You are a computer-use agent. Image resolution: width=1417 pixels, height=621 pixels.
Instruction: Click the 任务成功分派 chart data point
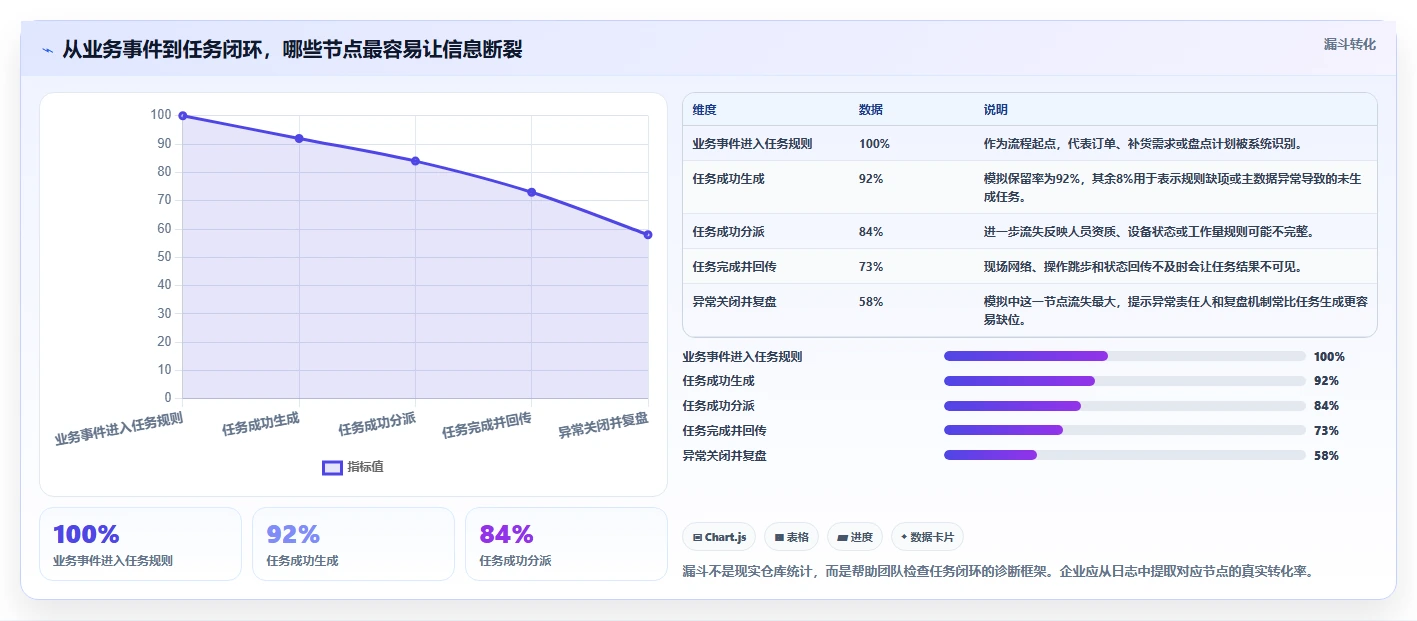click(x=415, y=161)
